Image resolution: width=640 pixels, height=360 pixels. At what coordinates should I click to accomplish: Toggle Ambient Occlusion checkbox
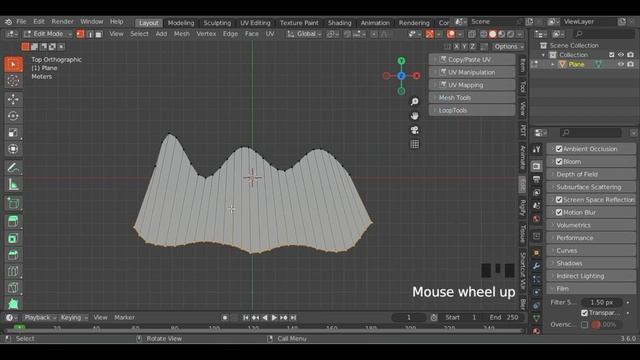[559, 149]
